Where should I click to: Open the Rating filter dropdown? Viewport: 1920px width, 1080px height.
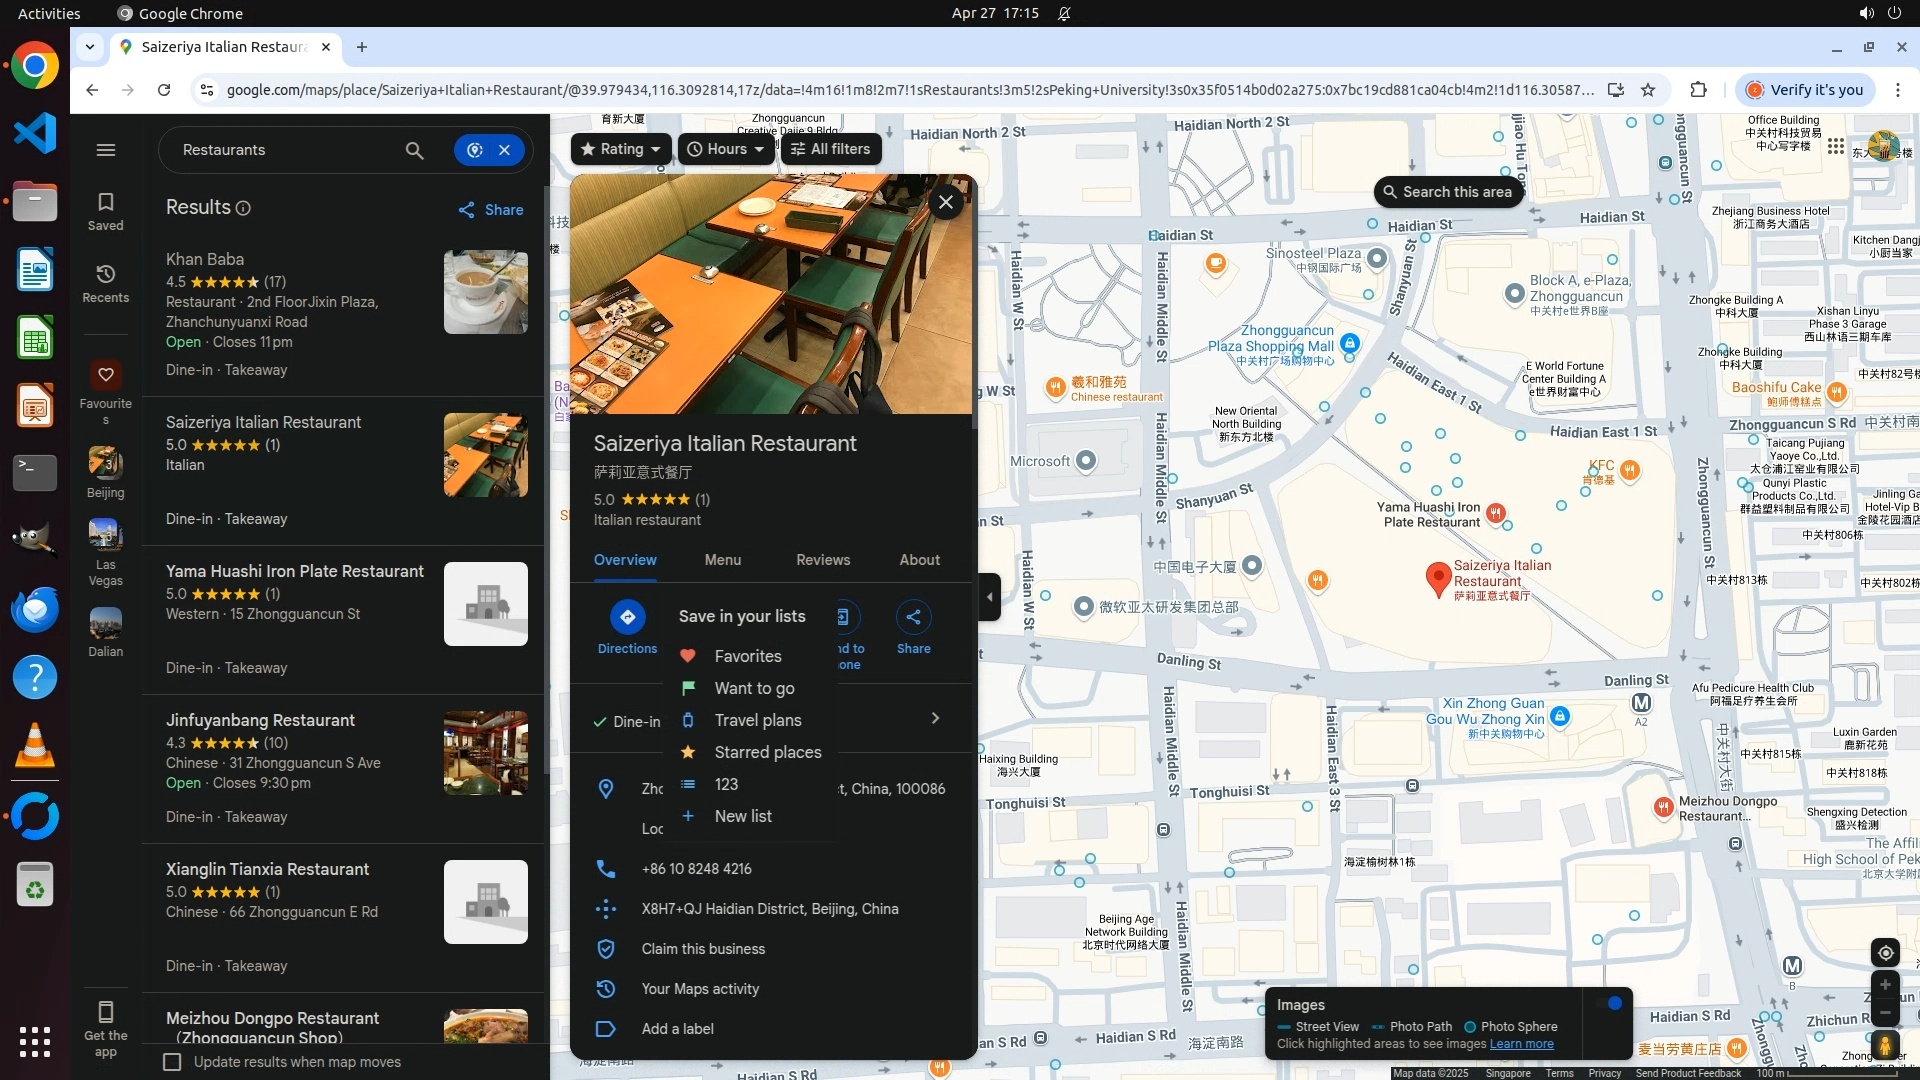[x=621, y=149]
